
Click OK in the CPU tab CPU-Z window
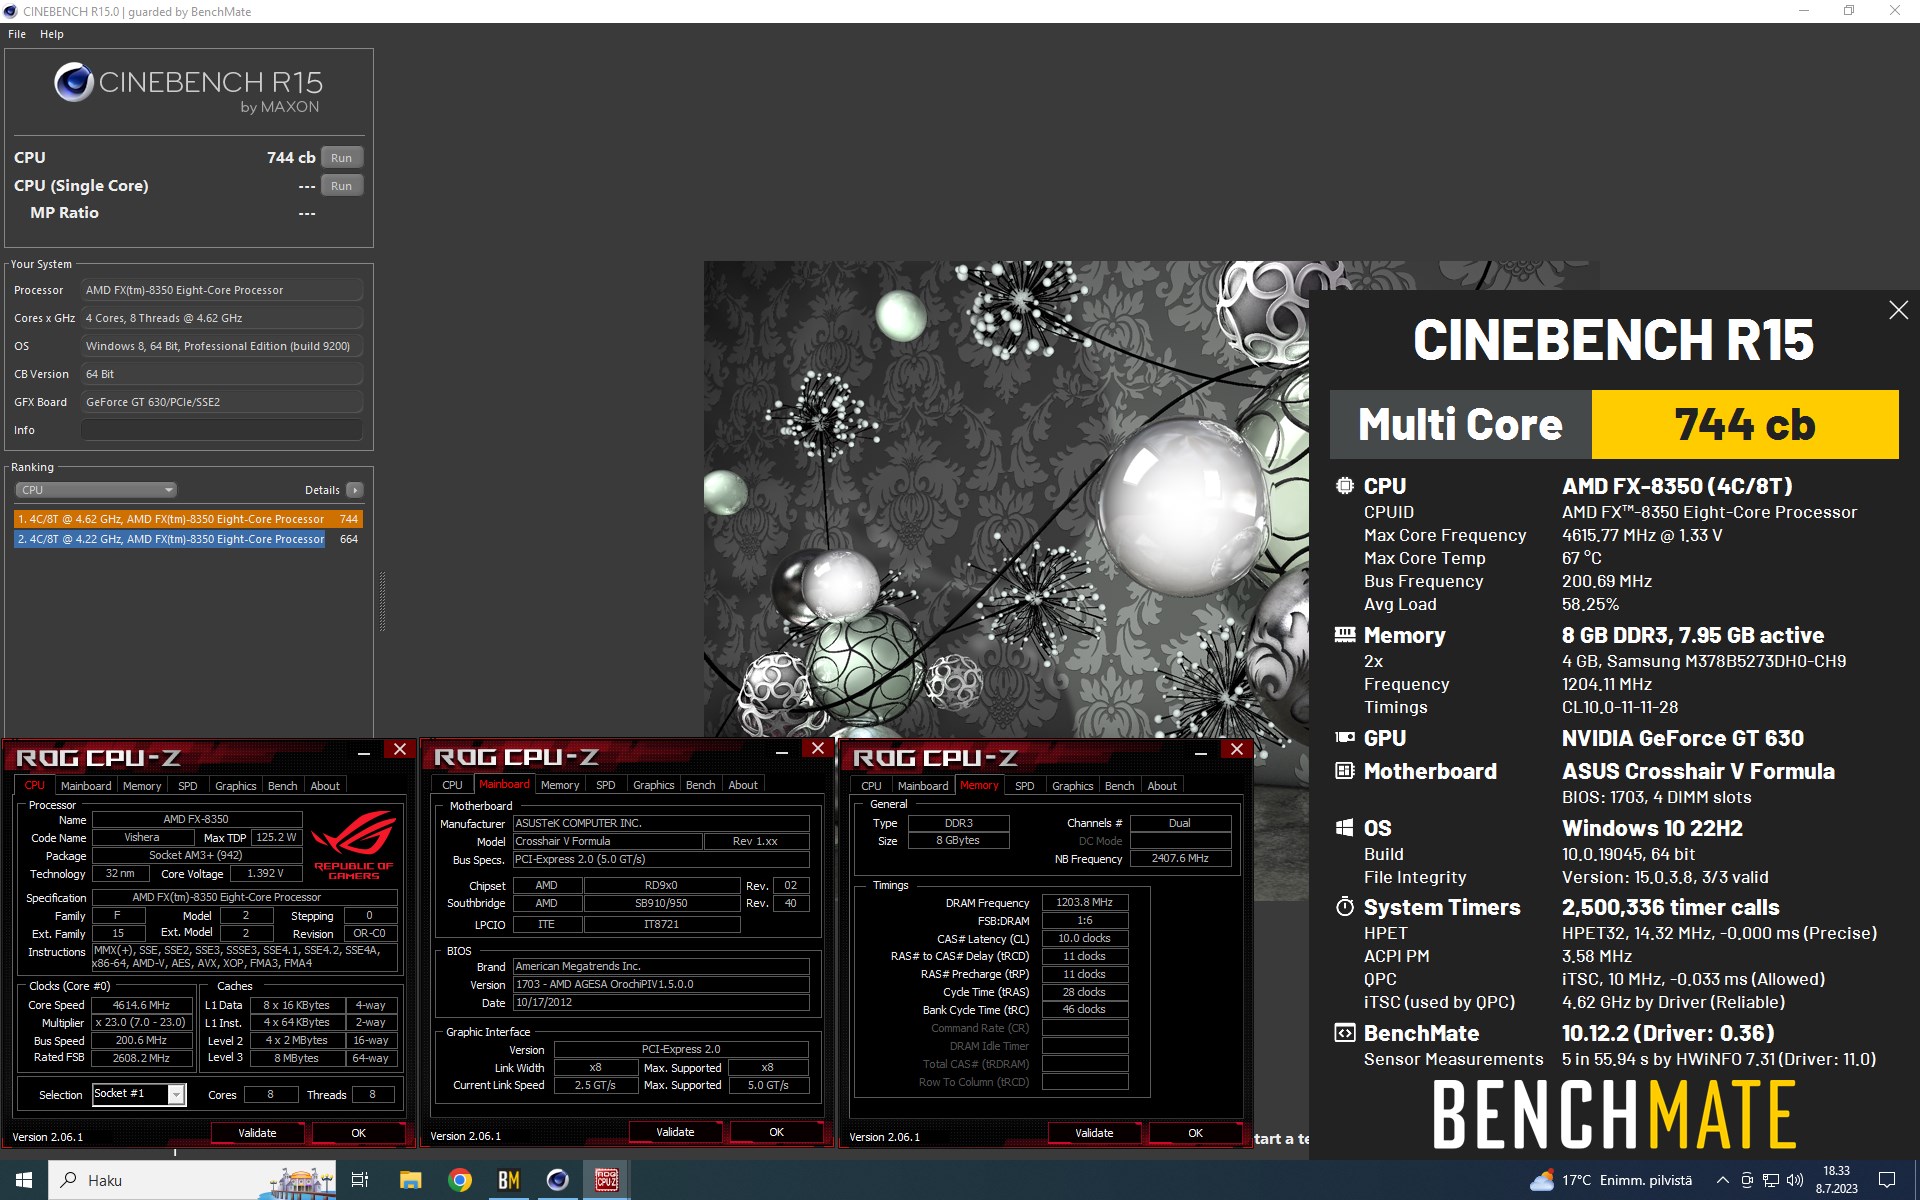(x=359, y=1133)
